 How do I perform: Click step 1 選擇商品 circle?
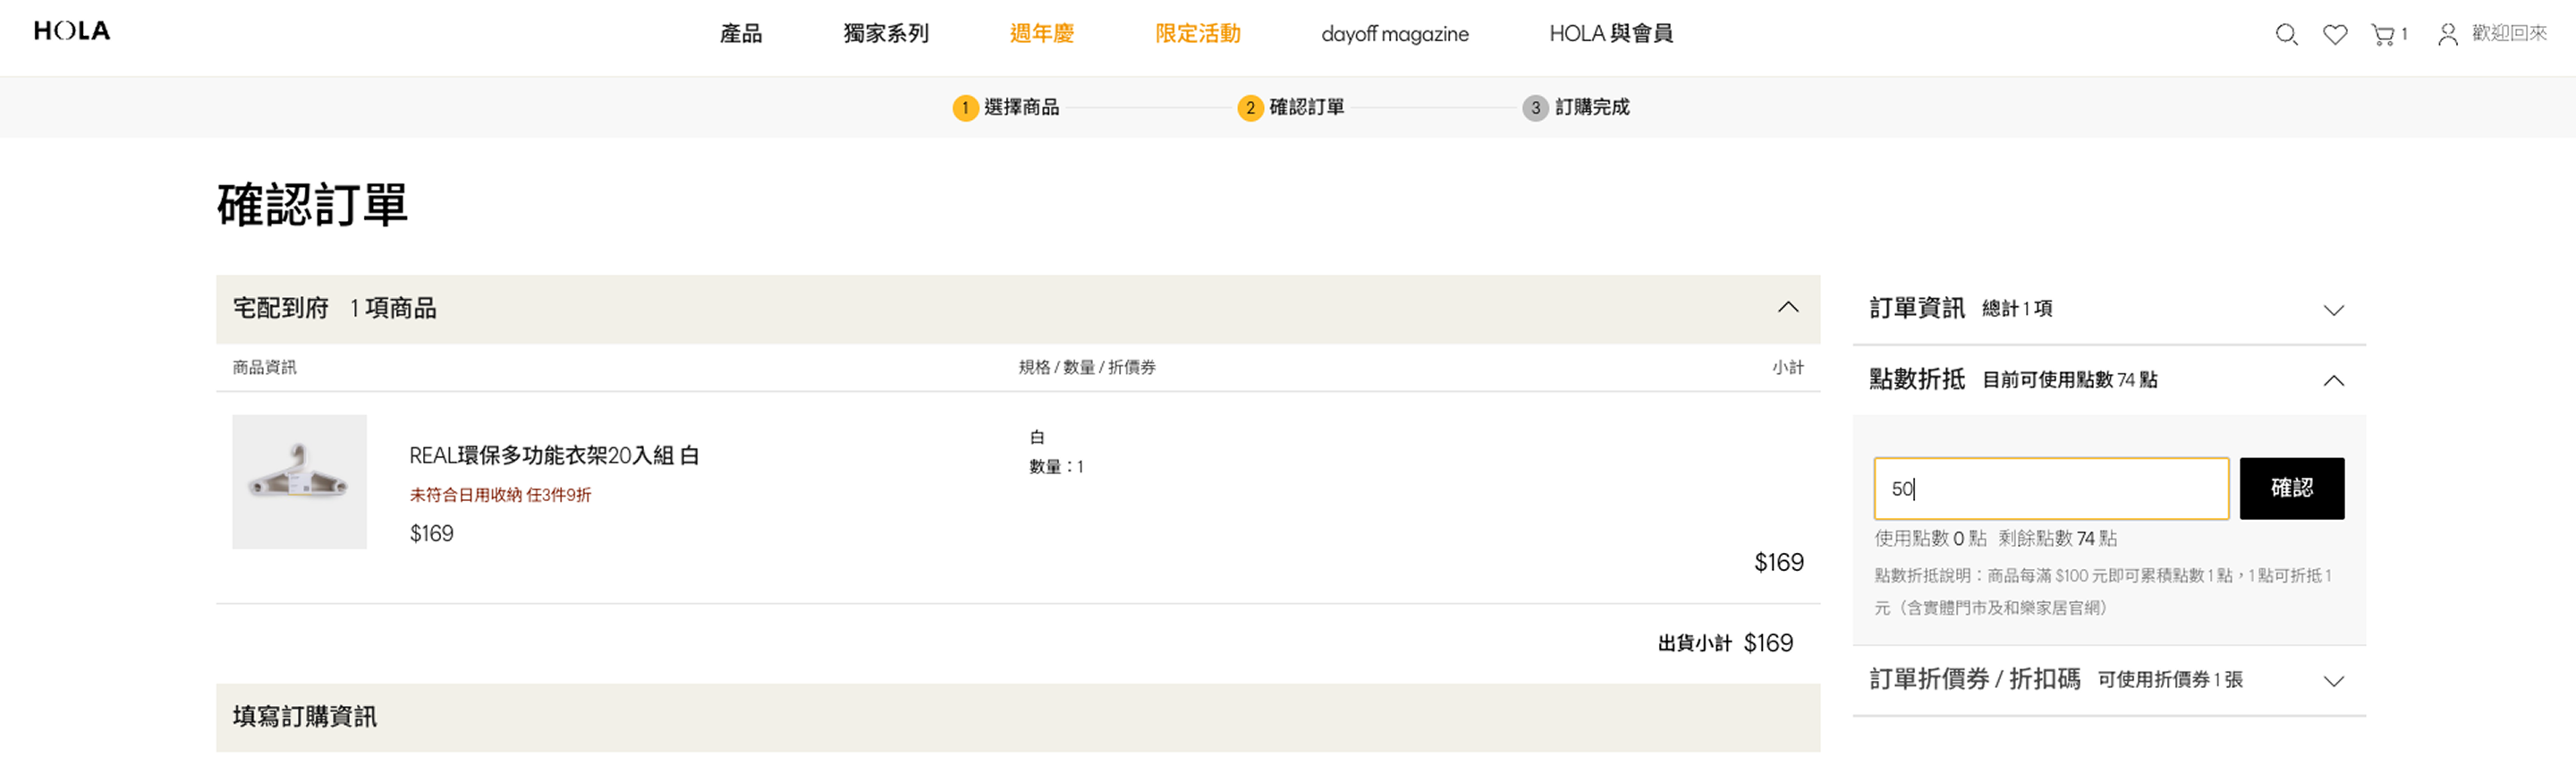965,108
